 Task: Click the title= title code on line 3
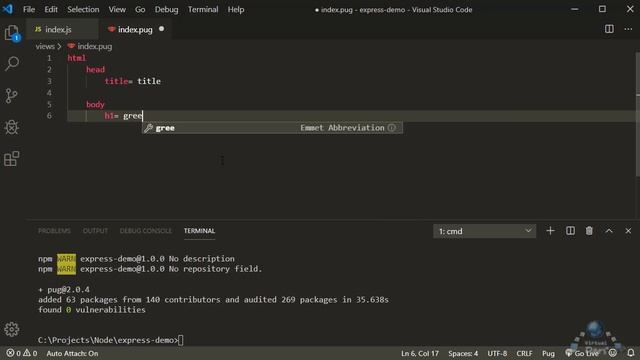coord(133,81)
